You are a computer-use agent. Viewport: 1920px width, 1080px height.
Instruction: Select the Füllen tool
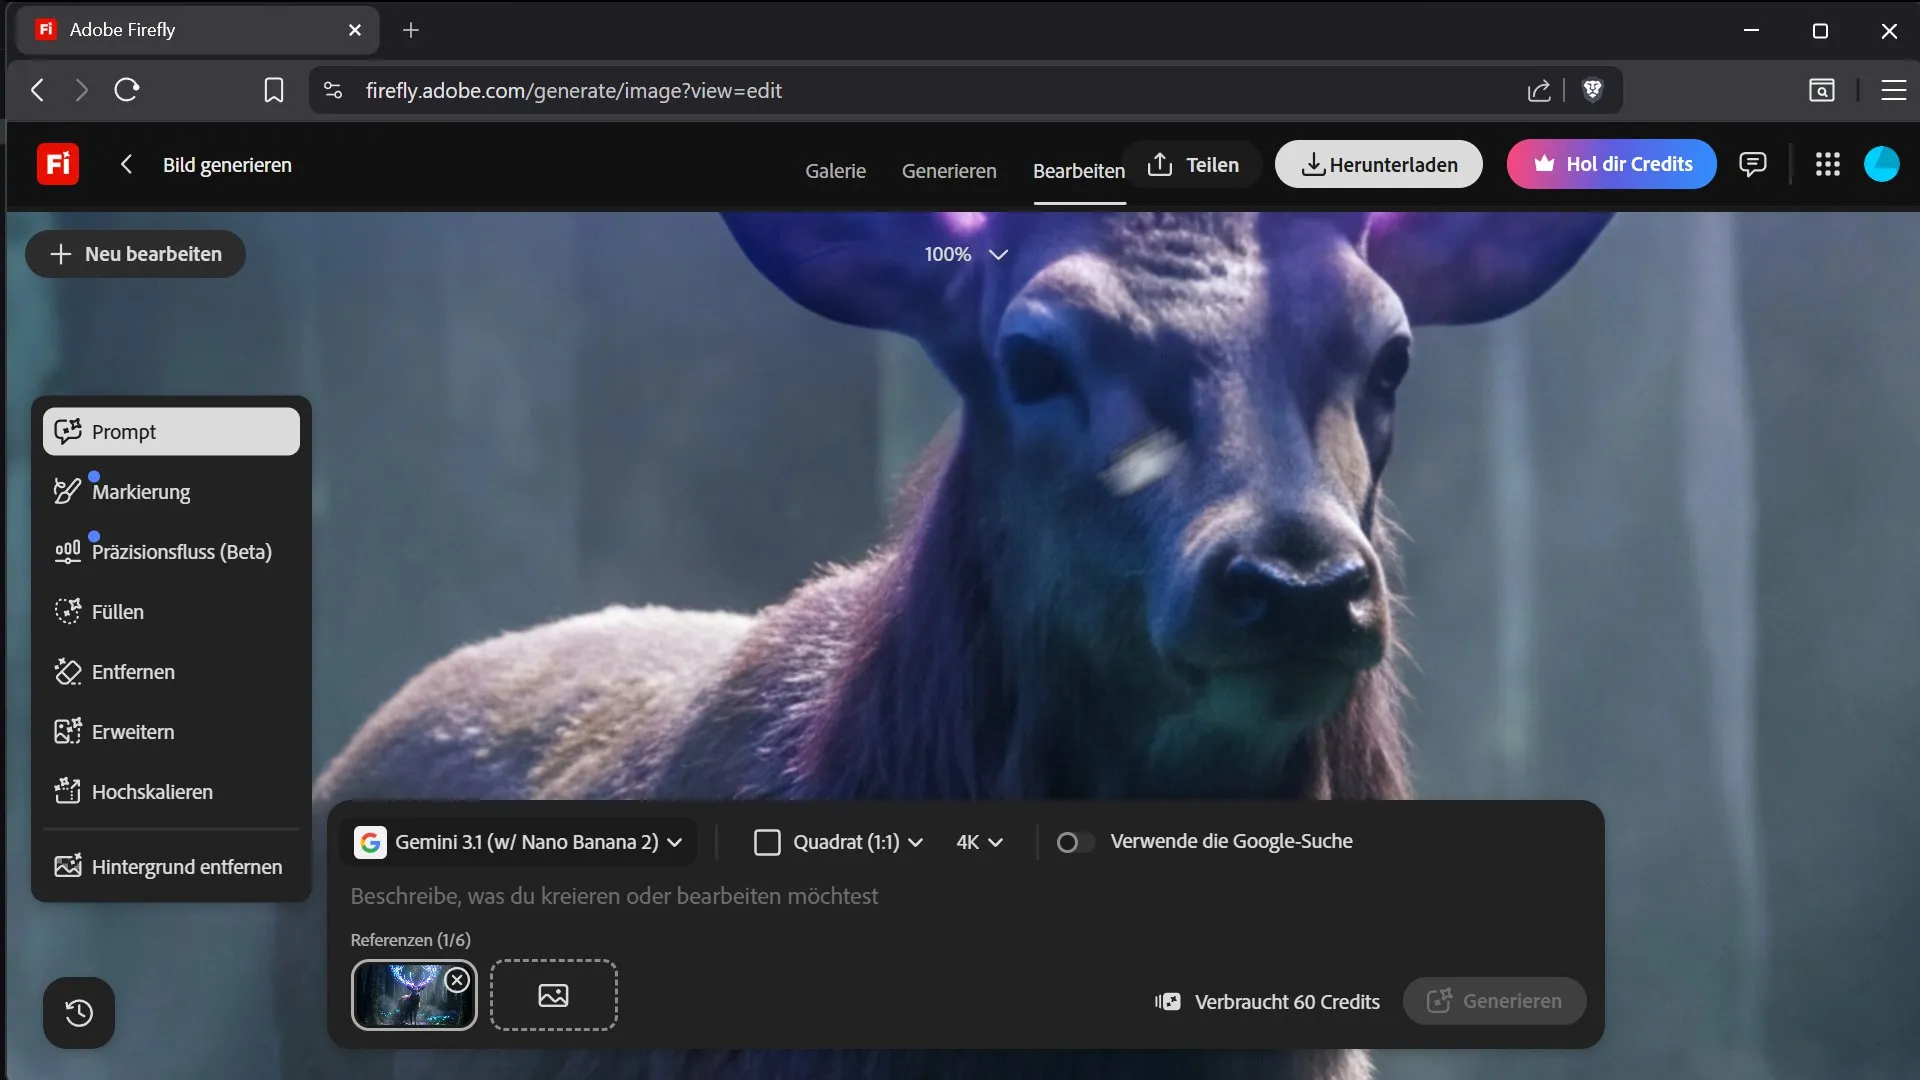click(171, 611)
